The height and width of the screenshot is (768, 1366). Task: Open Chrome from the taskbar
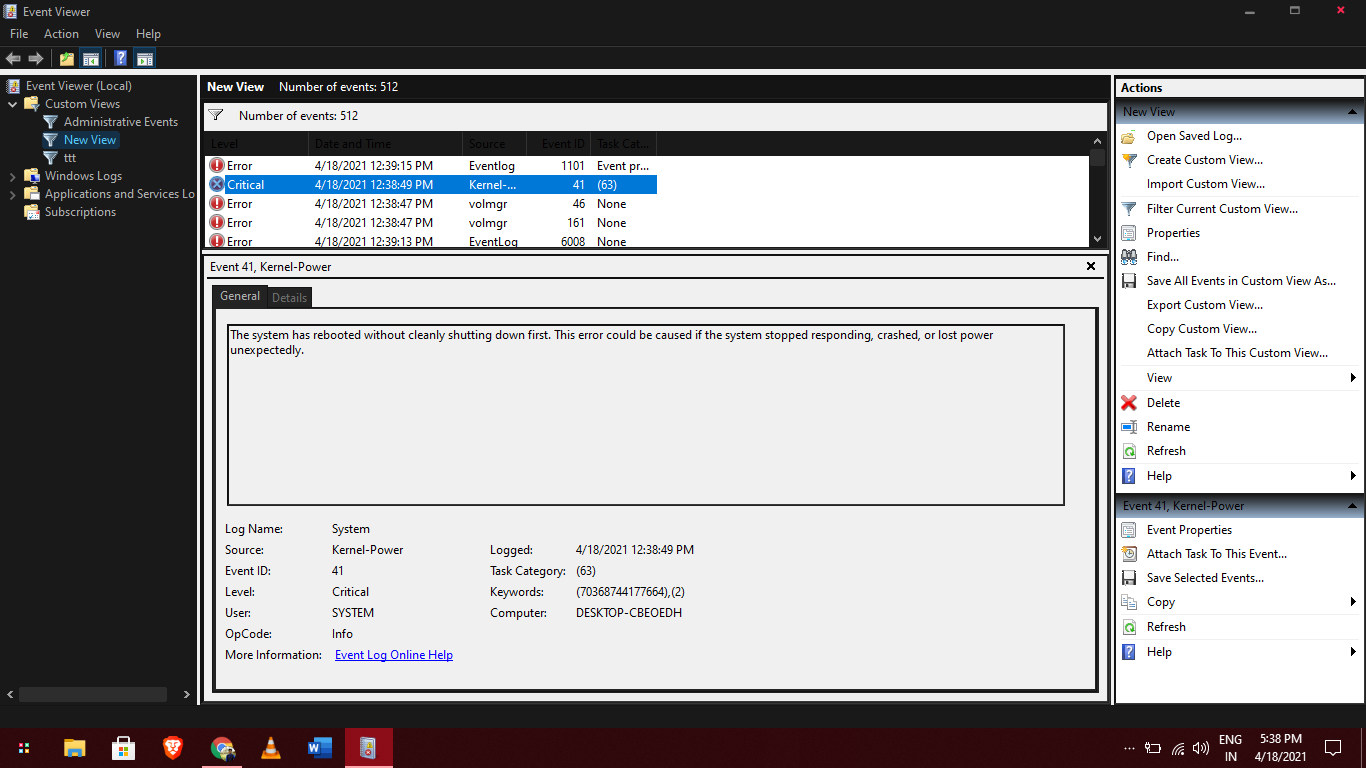click(222, 748)
